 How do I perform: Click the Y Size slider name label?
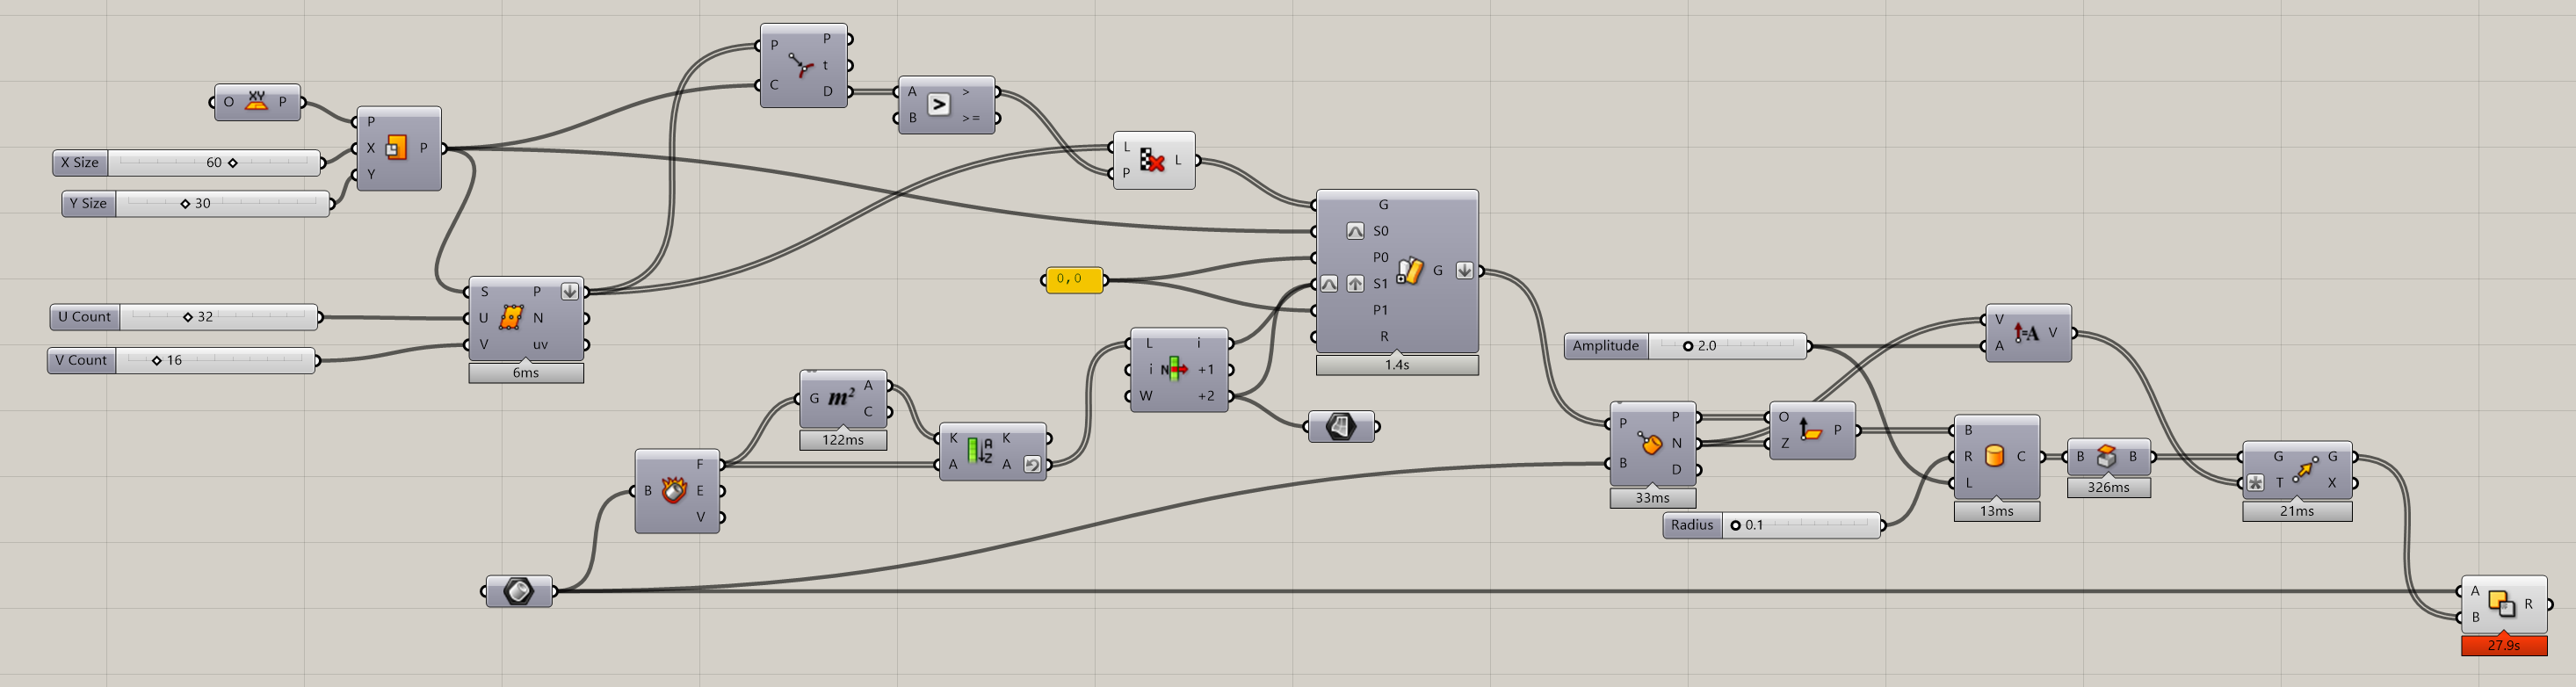(x=89, y=204)
